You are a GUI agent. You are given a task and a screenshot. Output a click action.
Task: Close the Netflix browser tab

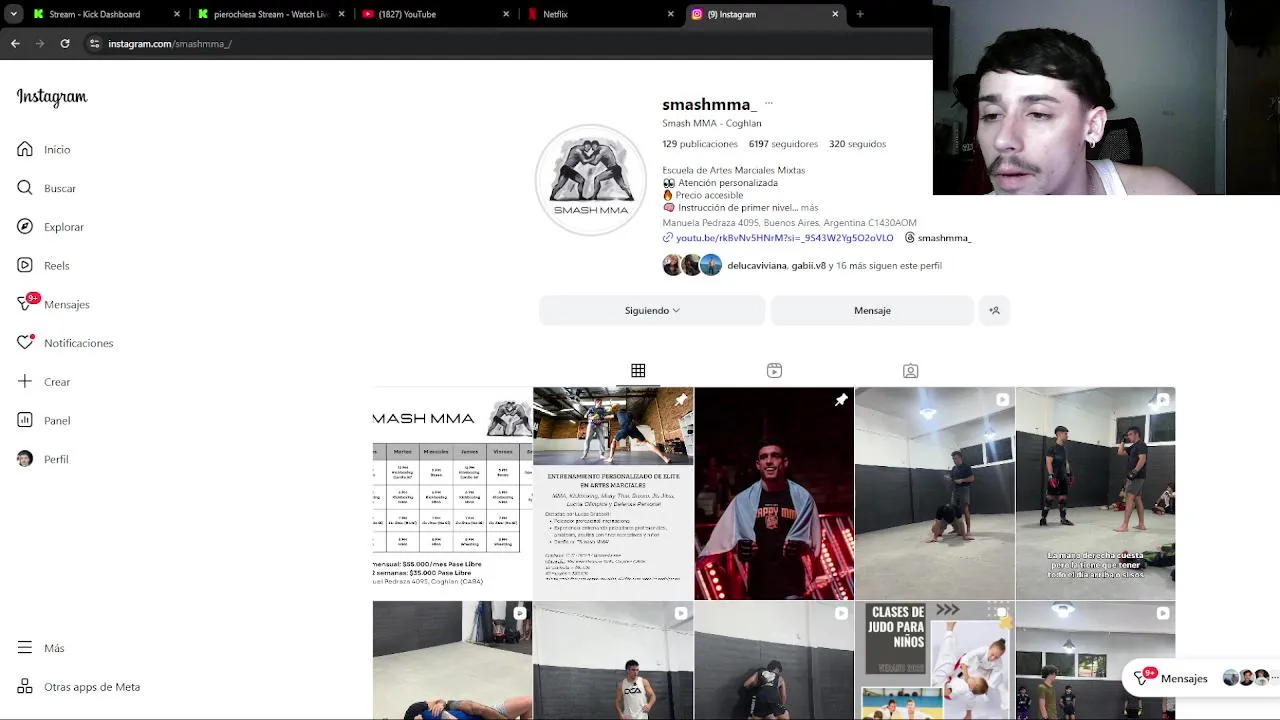[x=670, y=14]
